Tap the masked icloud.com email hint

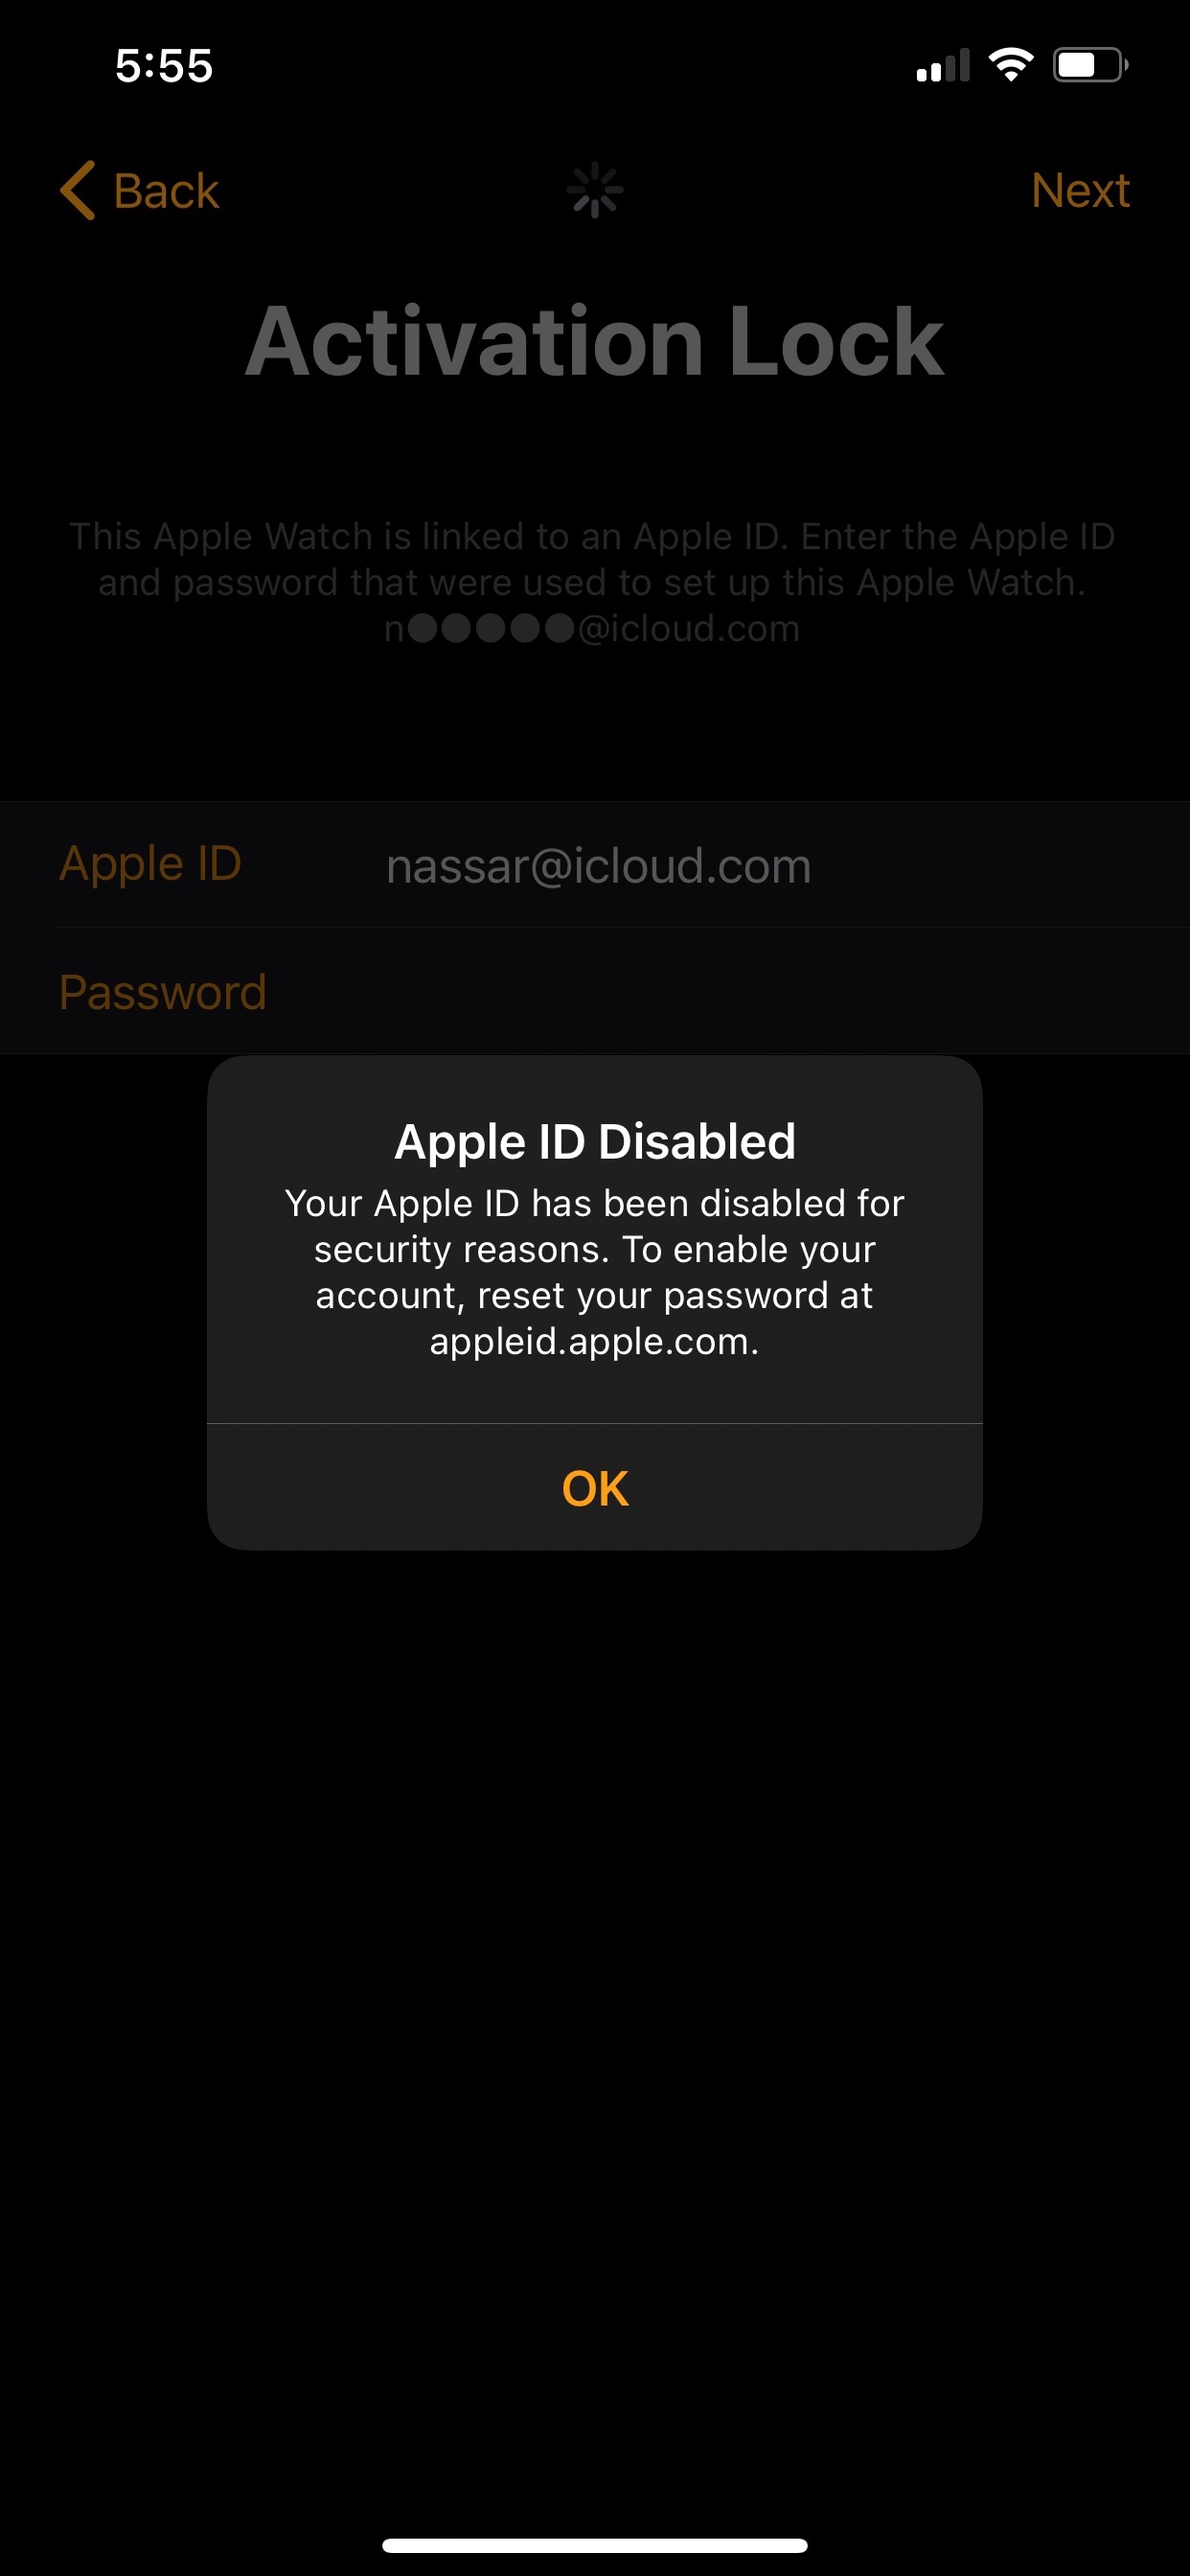pyautogui.click(x=592, y=629)
